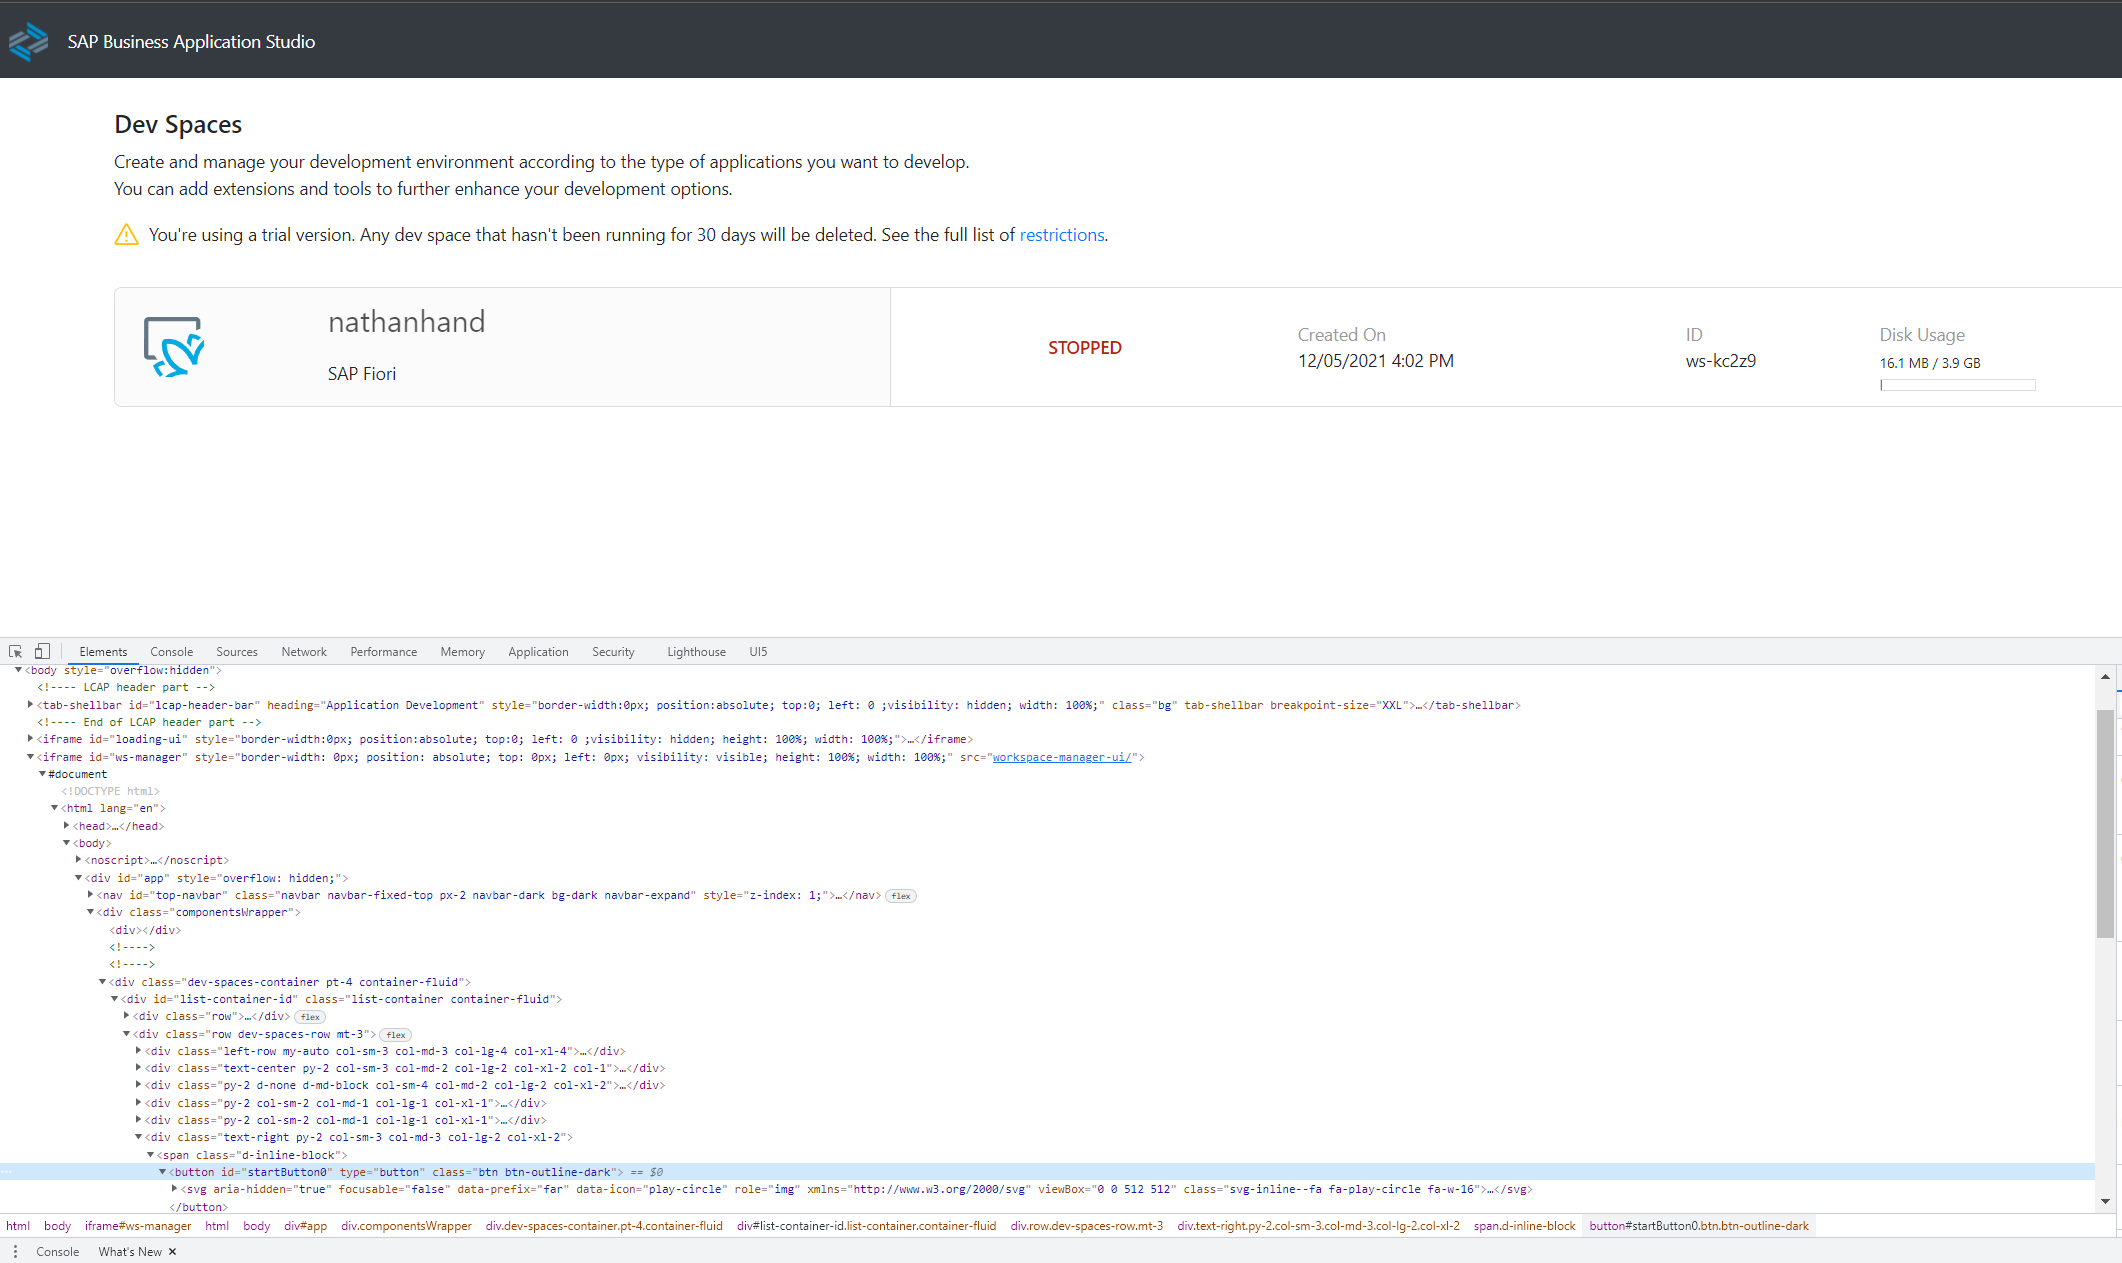This screenshot has height=1263, width=2122.
Task: Expand the tab-shellbar lcap-header-bar node
Action: (30, 705)
